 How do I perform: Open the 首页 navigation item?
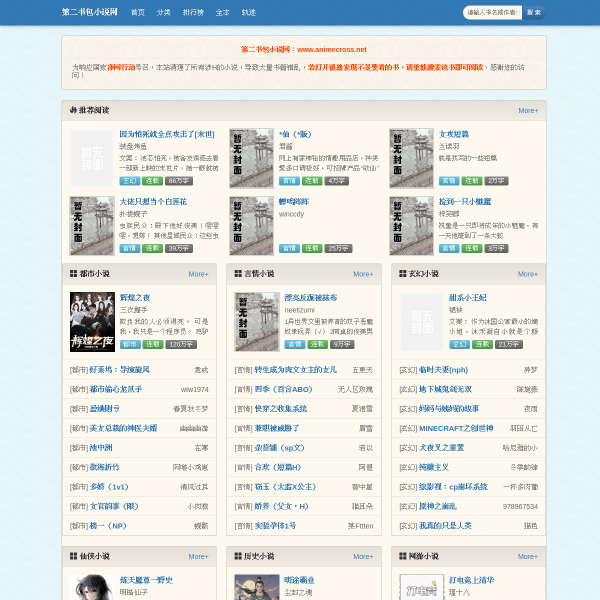(138, 12)
